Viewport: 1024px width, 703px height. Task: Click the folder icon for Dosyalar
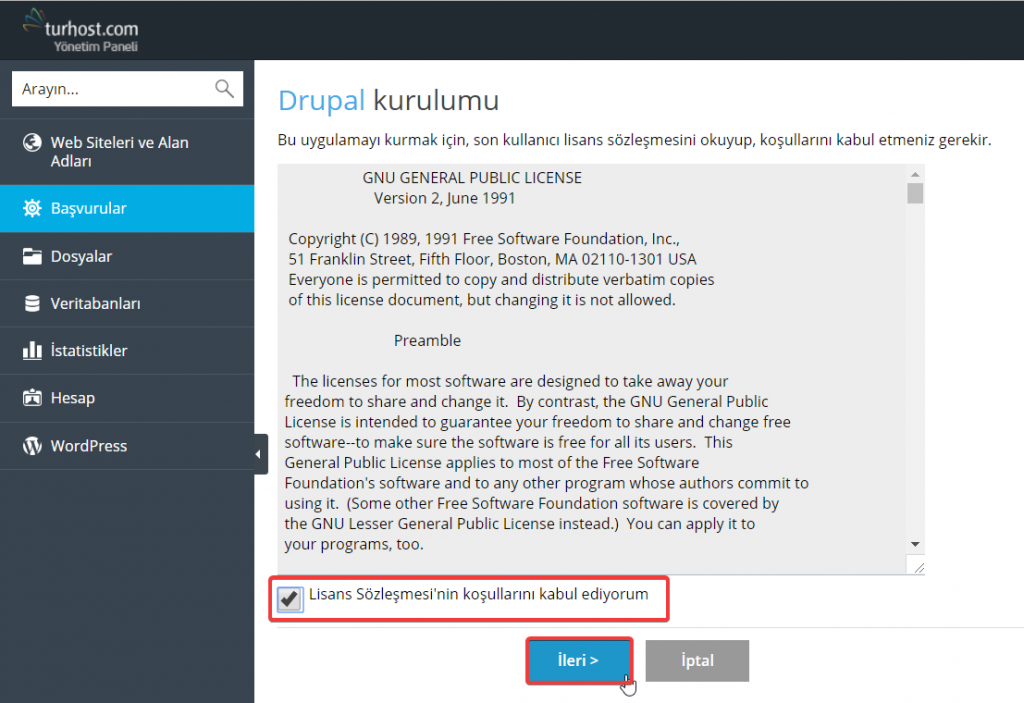pos(32,257)
